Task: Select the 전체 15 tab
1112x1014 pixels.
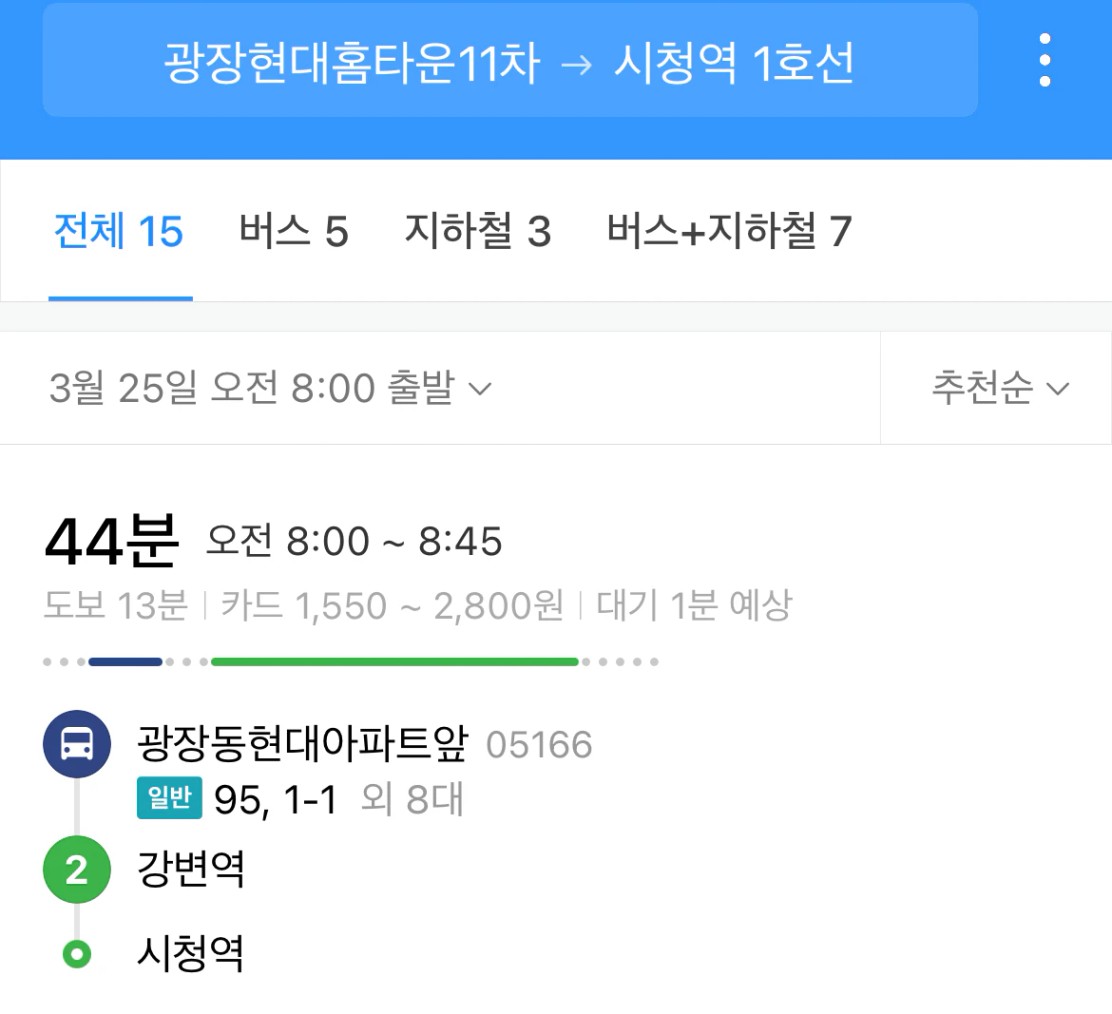Action: point(119,231)
